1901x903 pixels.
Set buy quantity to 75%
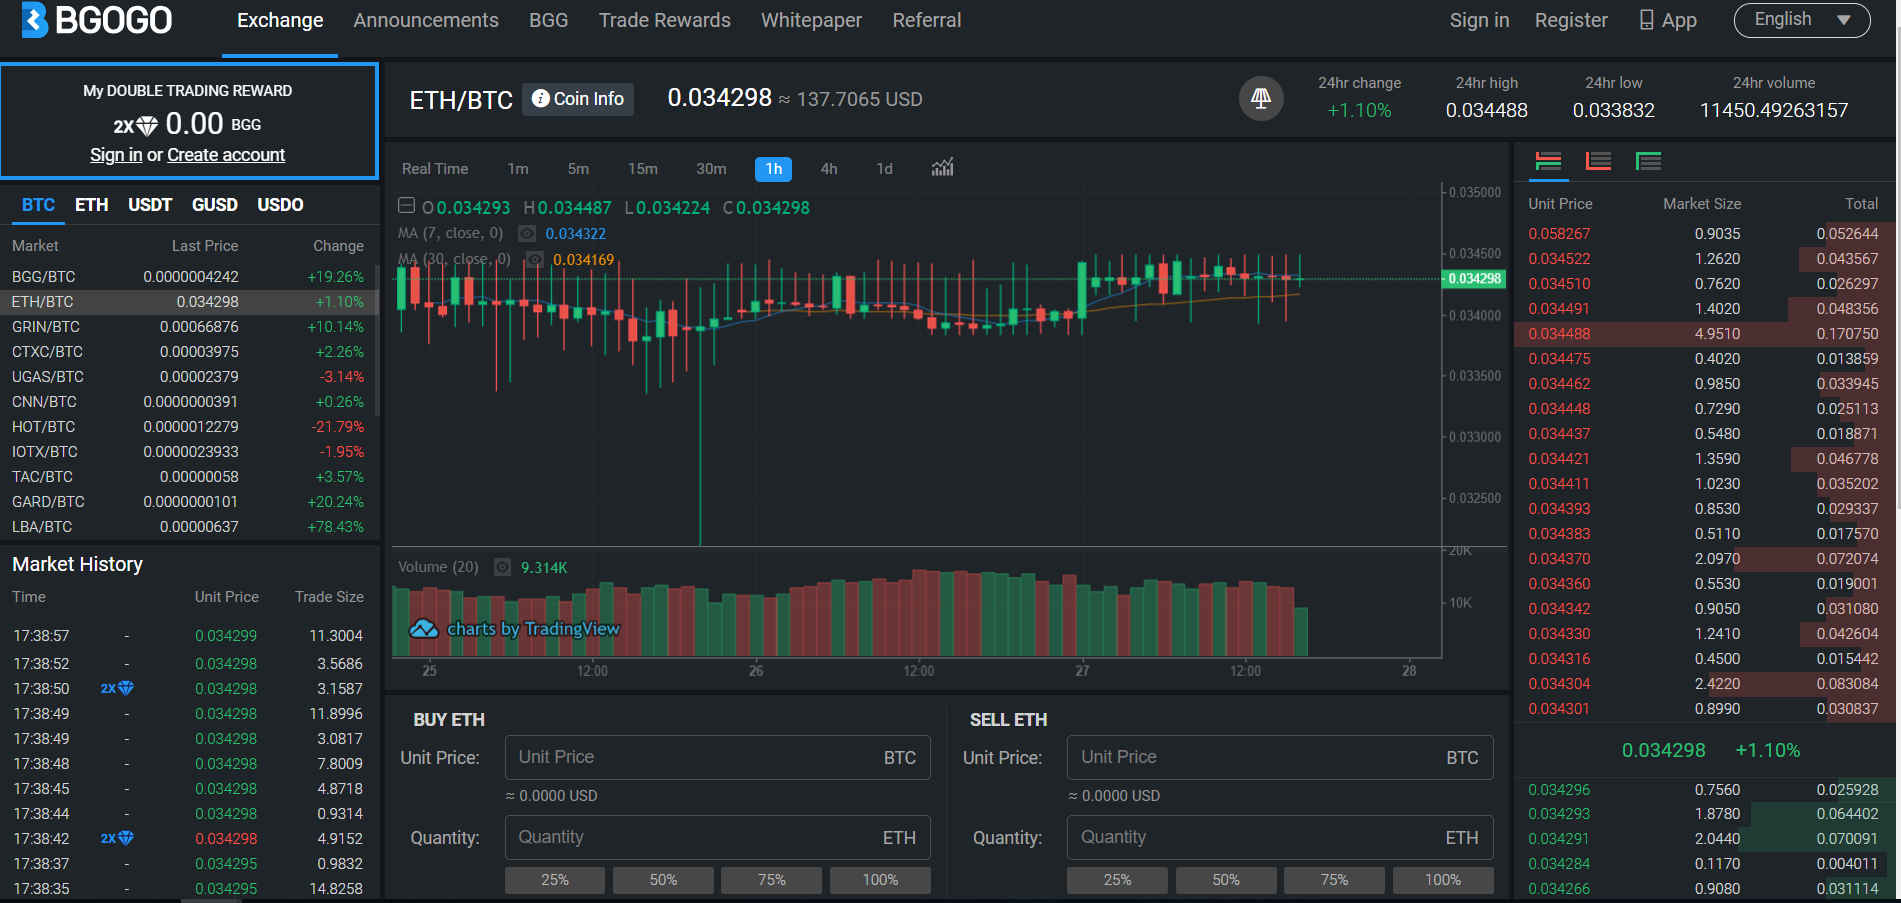[x=771, y=880]
